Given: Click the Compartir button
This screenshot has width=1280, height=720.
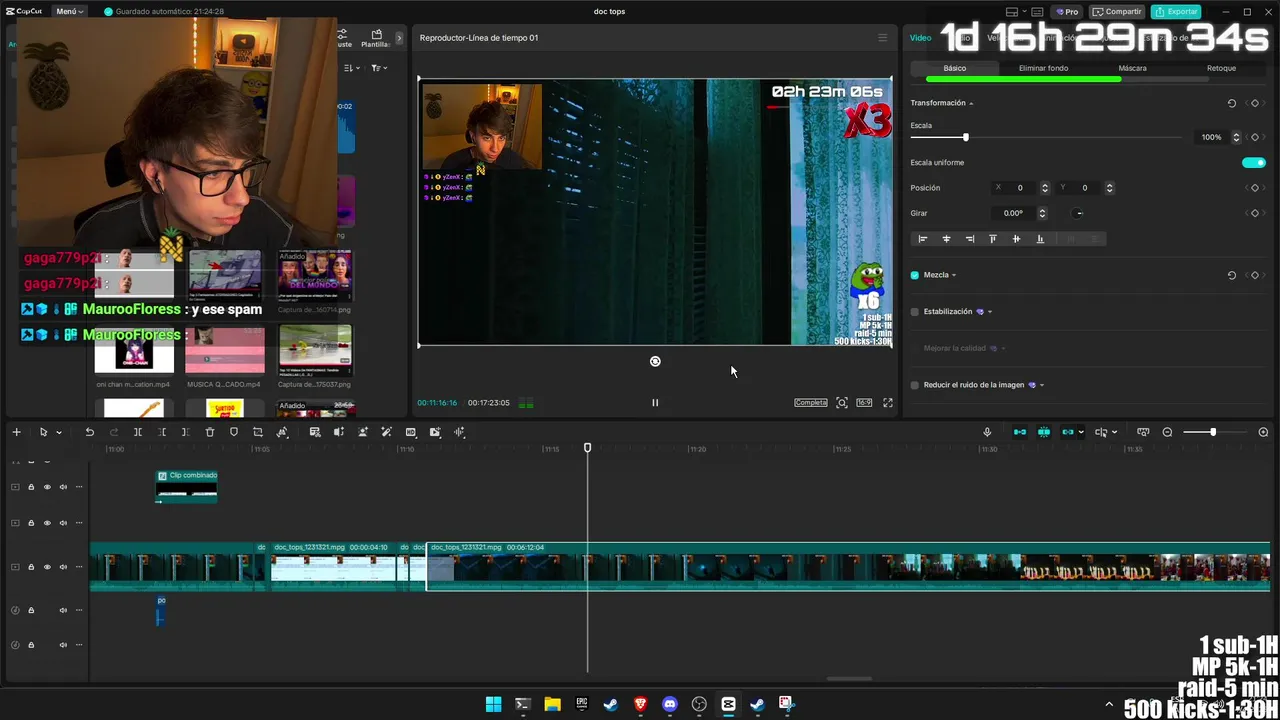Looking at the screenshot, I should click(x=1116, y=12).
